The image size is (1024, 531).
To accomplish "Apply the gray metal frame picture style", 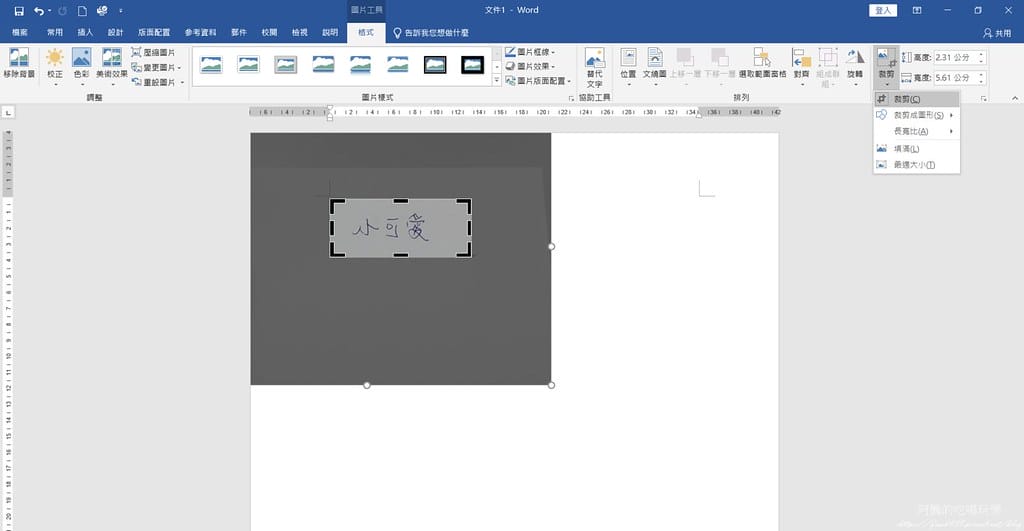I will coord(285,65).
